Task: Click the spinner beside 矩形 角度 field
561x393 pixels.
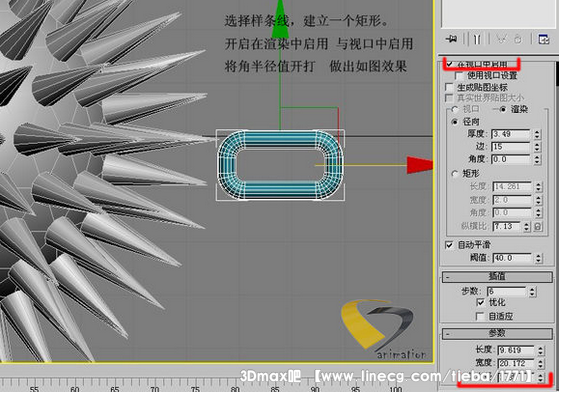Action: pyautogui.click(x=538, y=213)
